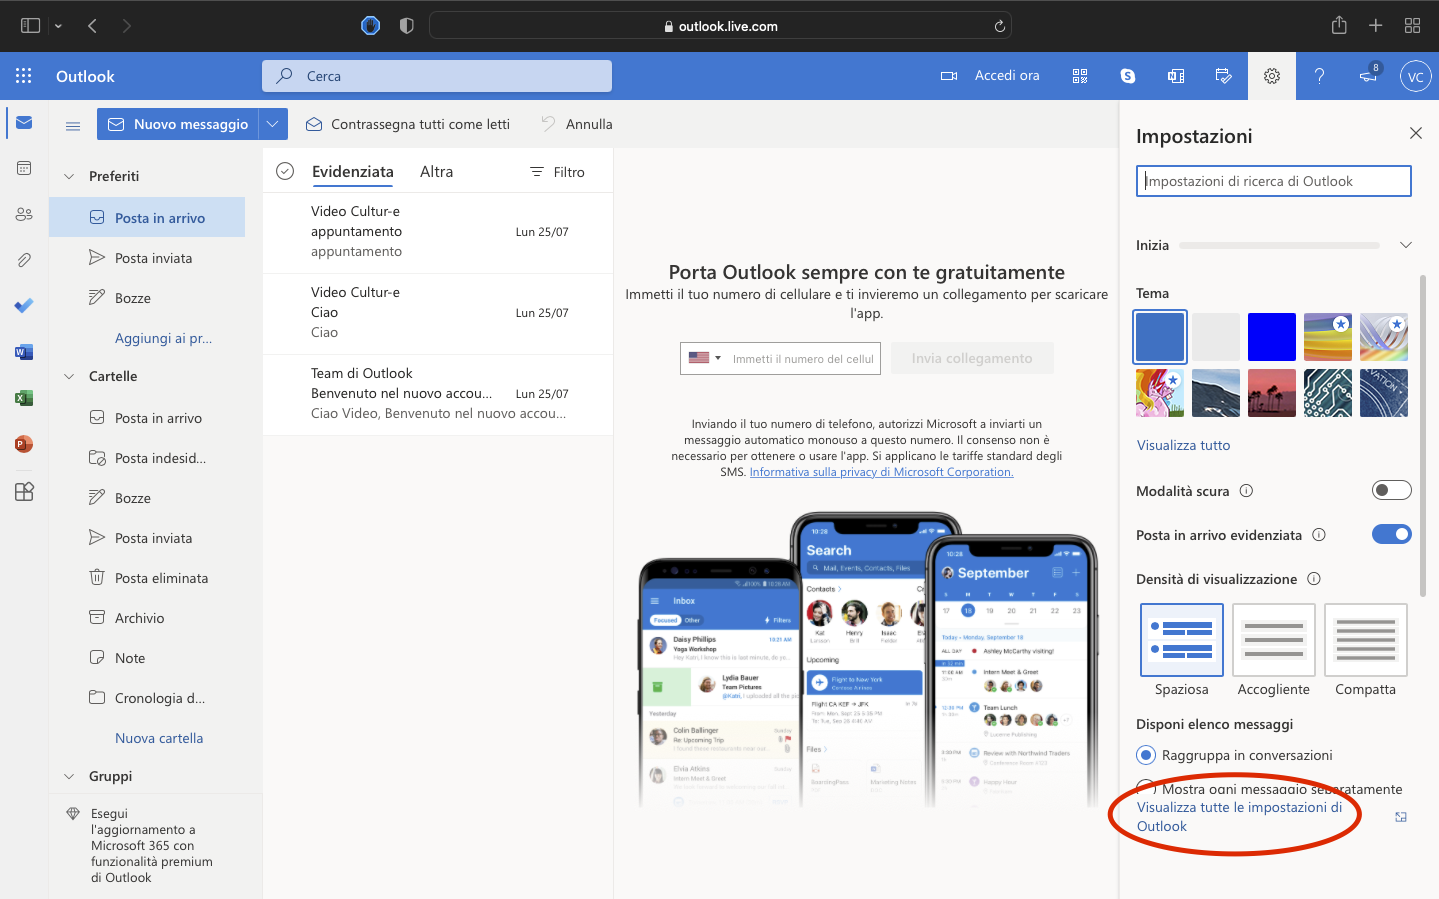Open the Filtro menu above the message list

click(x=557, y=171)
